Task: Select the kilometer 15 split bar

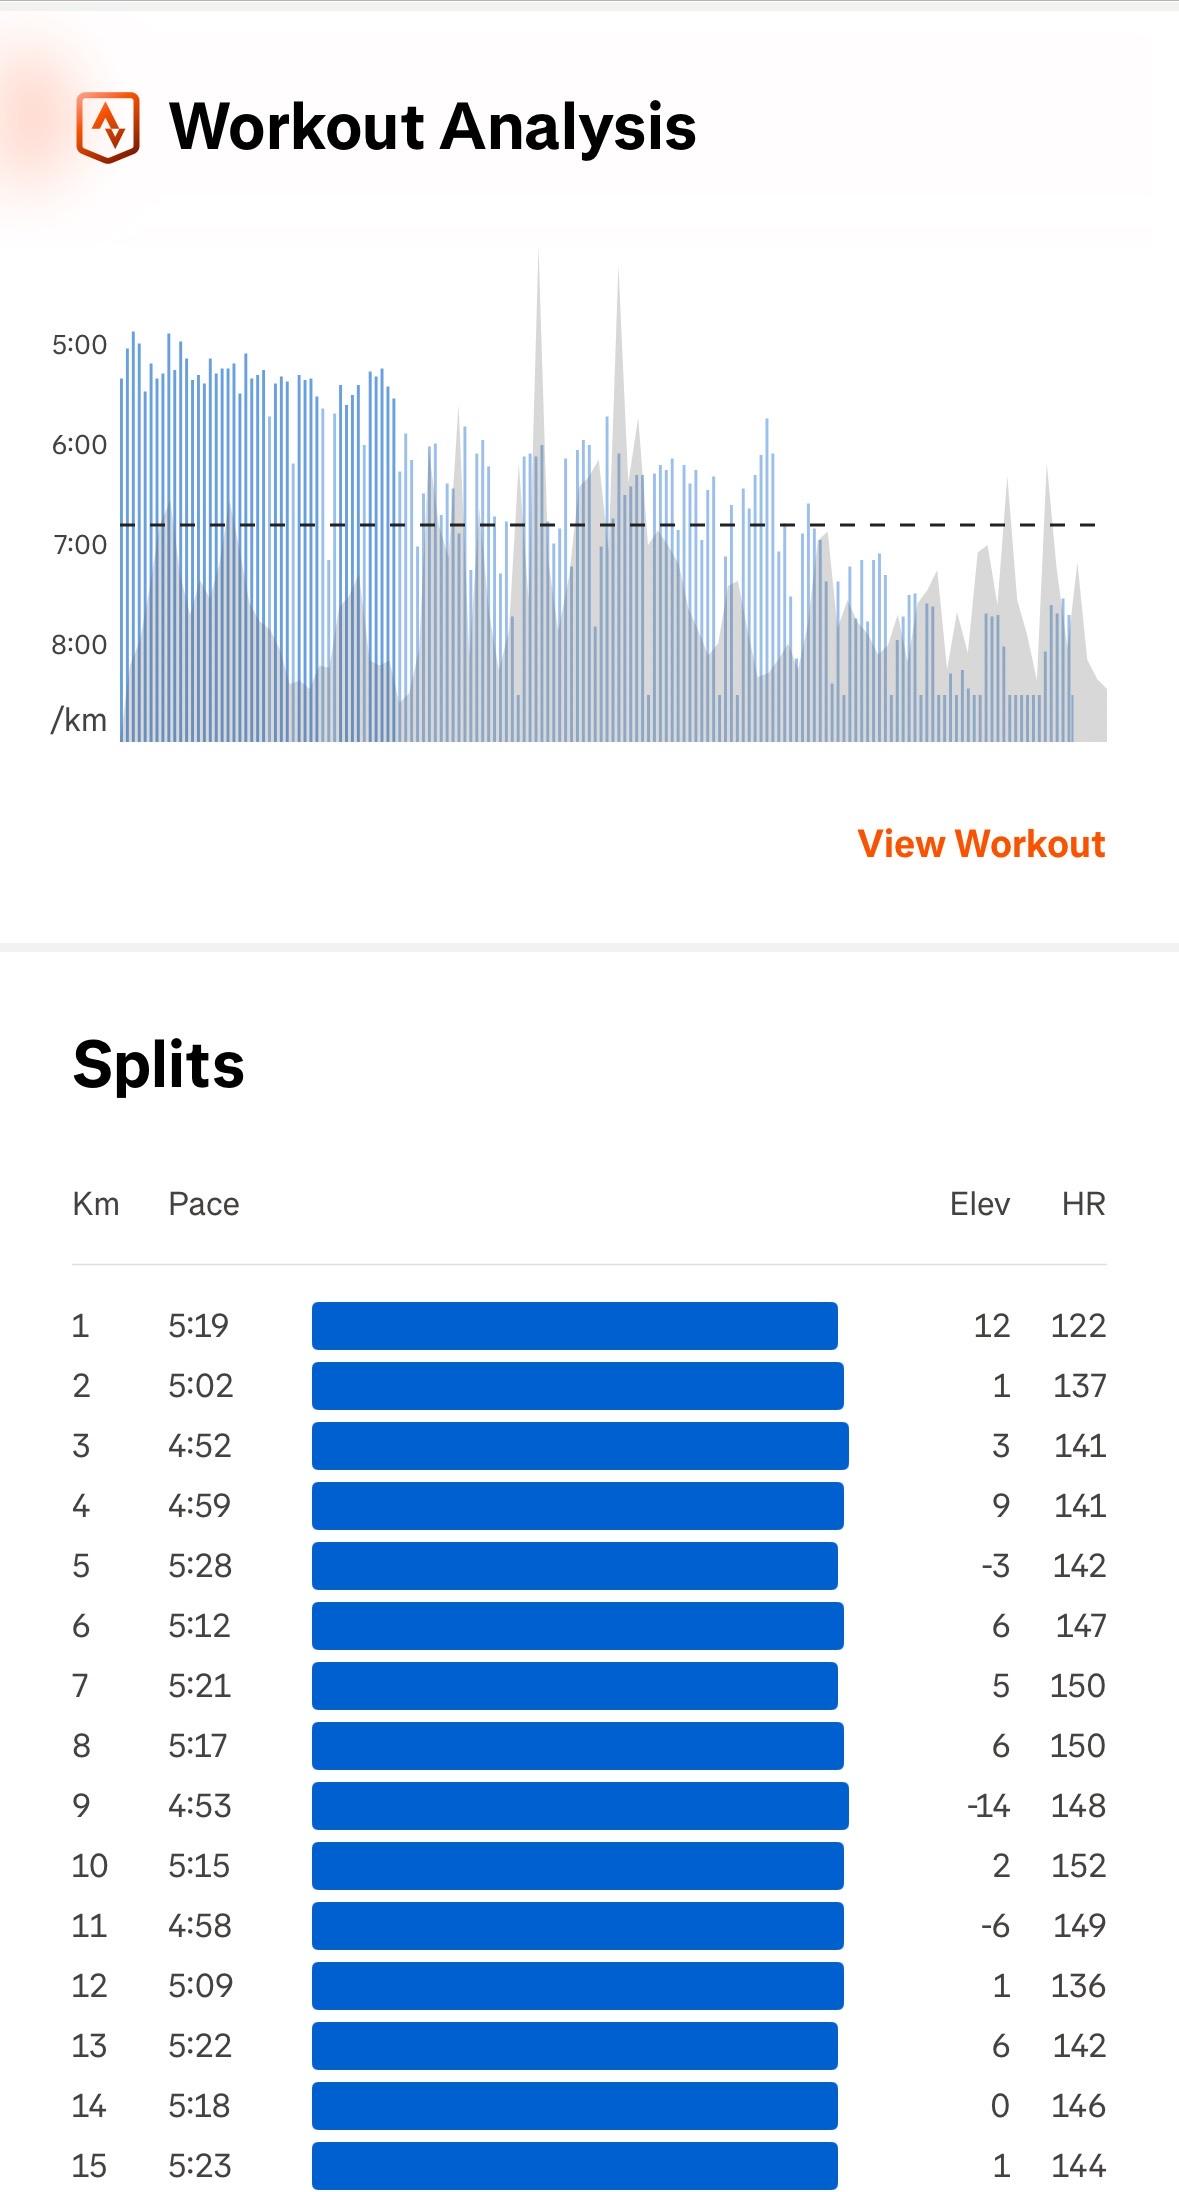Action: (575, 2166)
